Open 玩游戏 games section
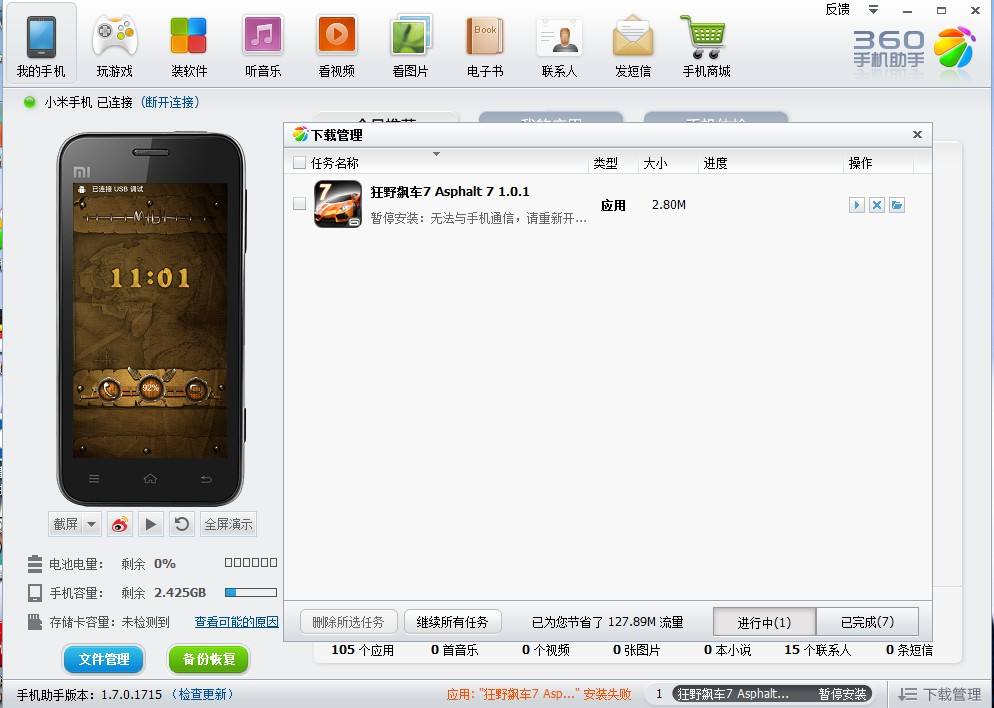Viewport: 994px width, 708px height. coord(115,45)
